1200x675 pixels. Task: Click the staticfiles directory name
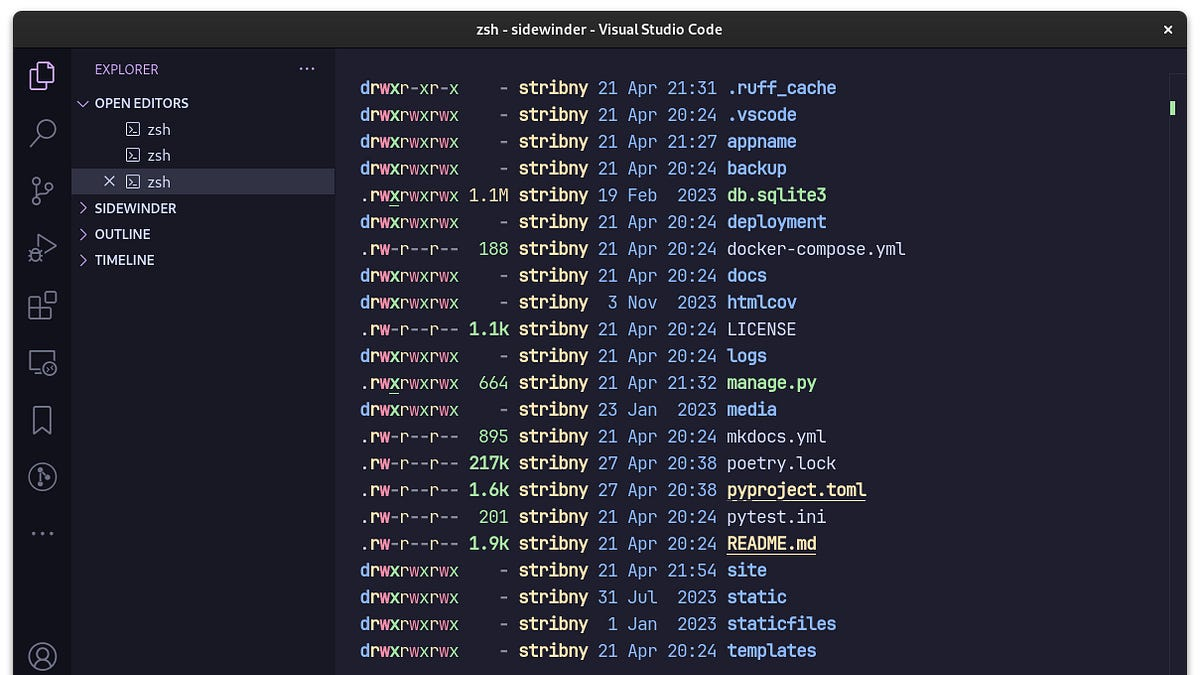point(781,624)
